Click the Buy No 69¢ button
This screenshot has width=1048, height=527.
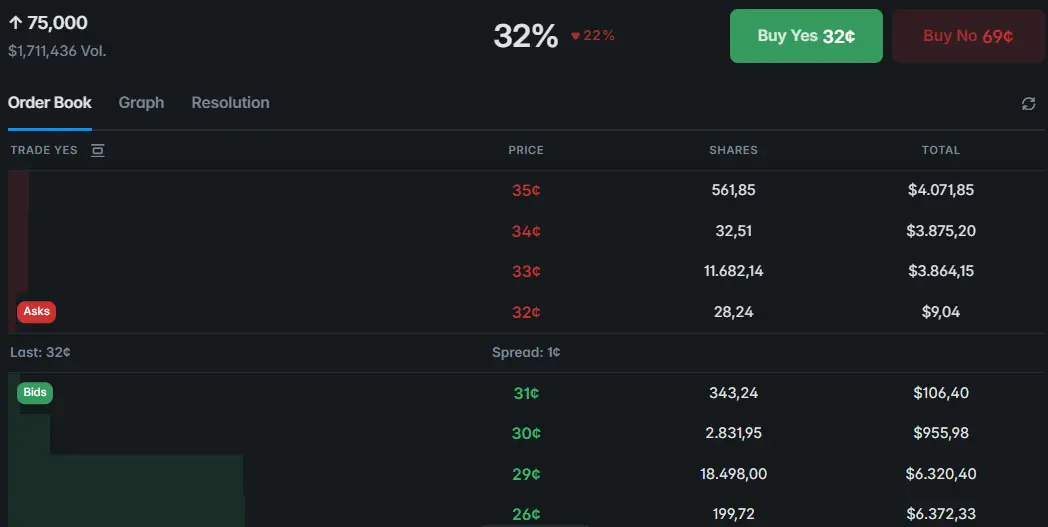click(x=967, y=36)
